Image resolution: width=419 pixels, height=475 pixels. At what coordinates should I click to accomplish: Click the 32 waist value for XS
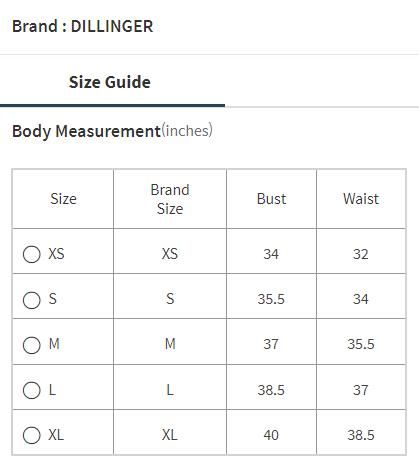[x=361, y=254]
